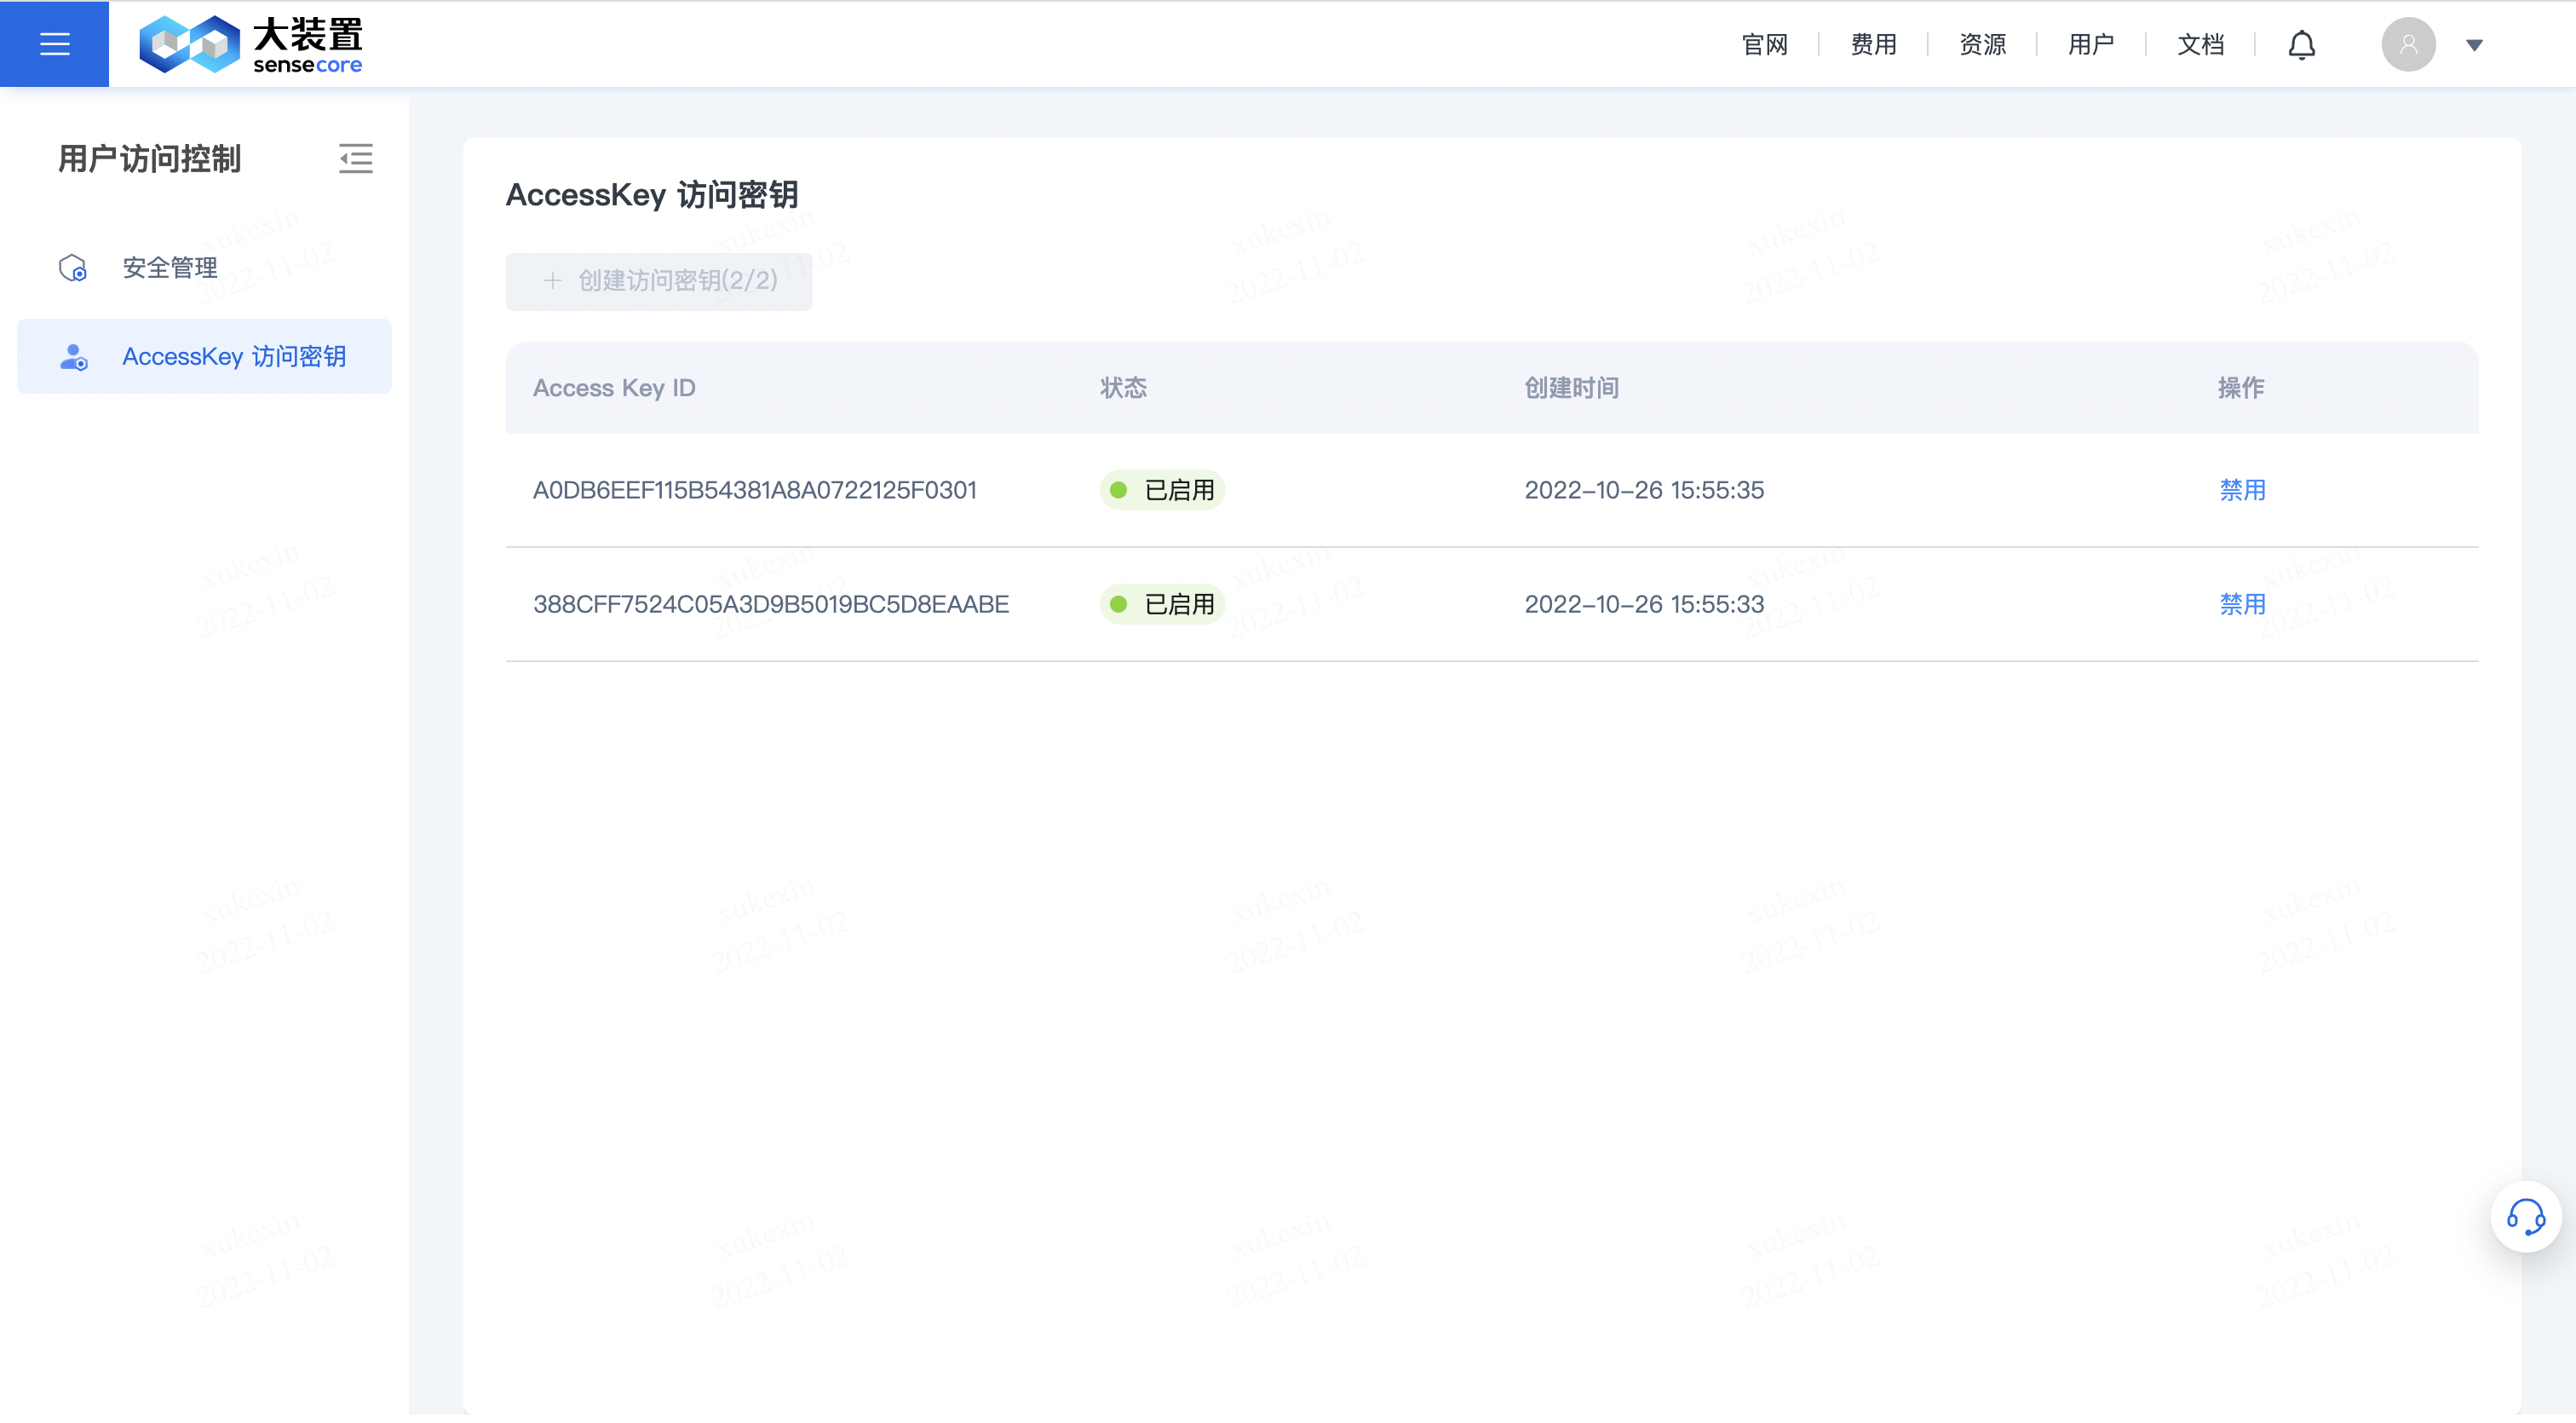This screenshot has height=1423, width=2576.
Task: Click the Access Key ID 388CFF7524C05A3D9B5019BC5D8EAABE
Action: coord(771,604)
